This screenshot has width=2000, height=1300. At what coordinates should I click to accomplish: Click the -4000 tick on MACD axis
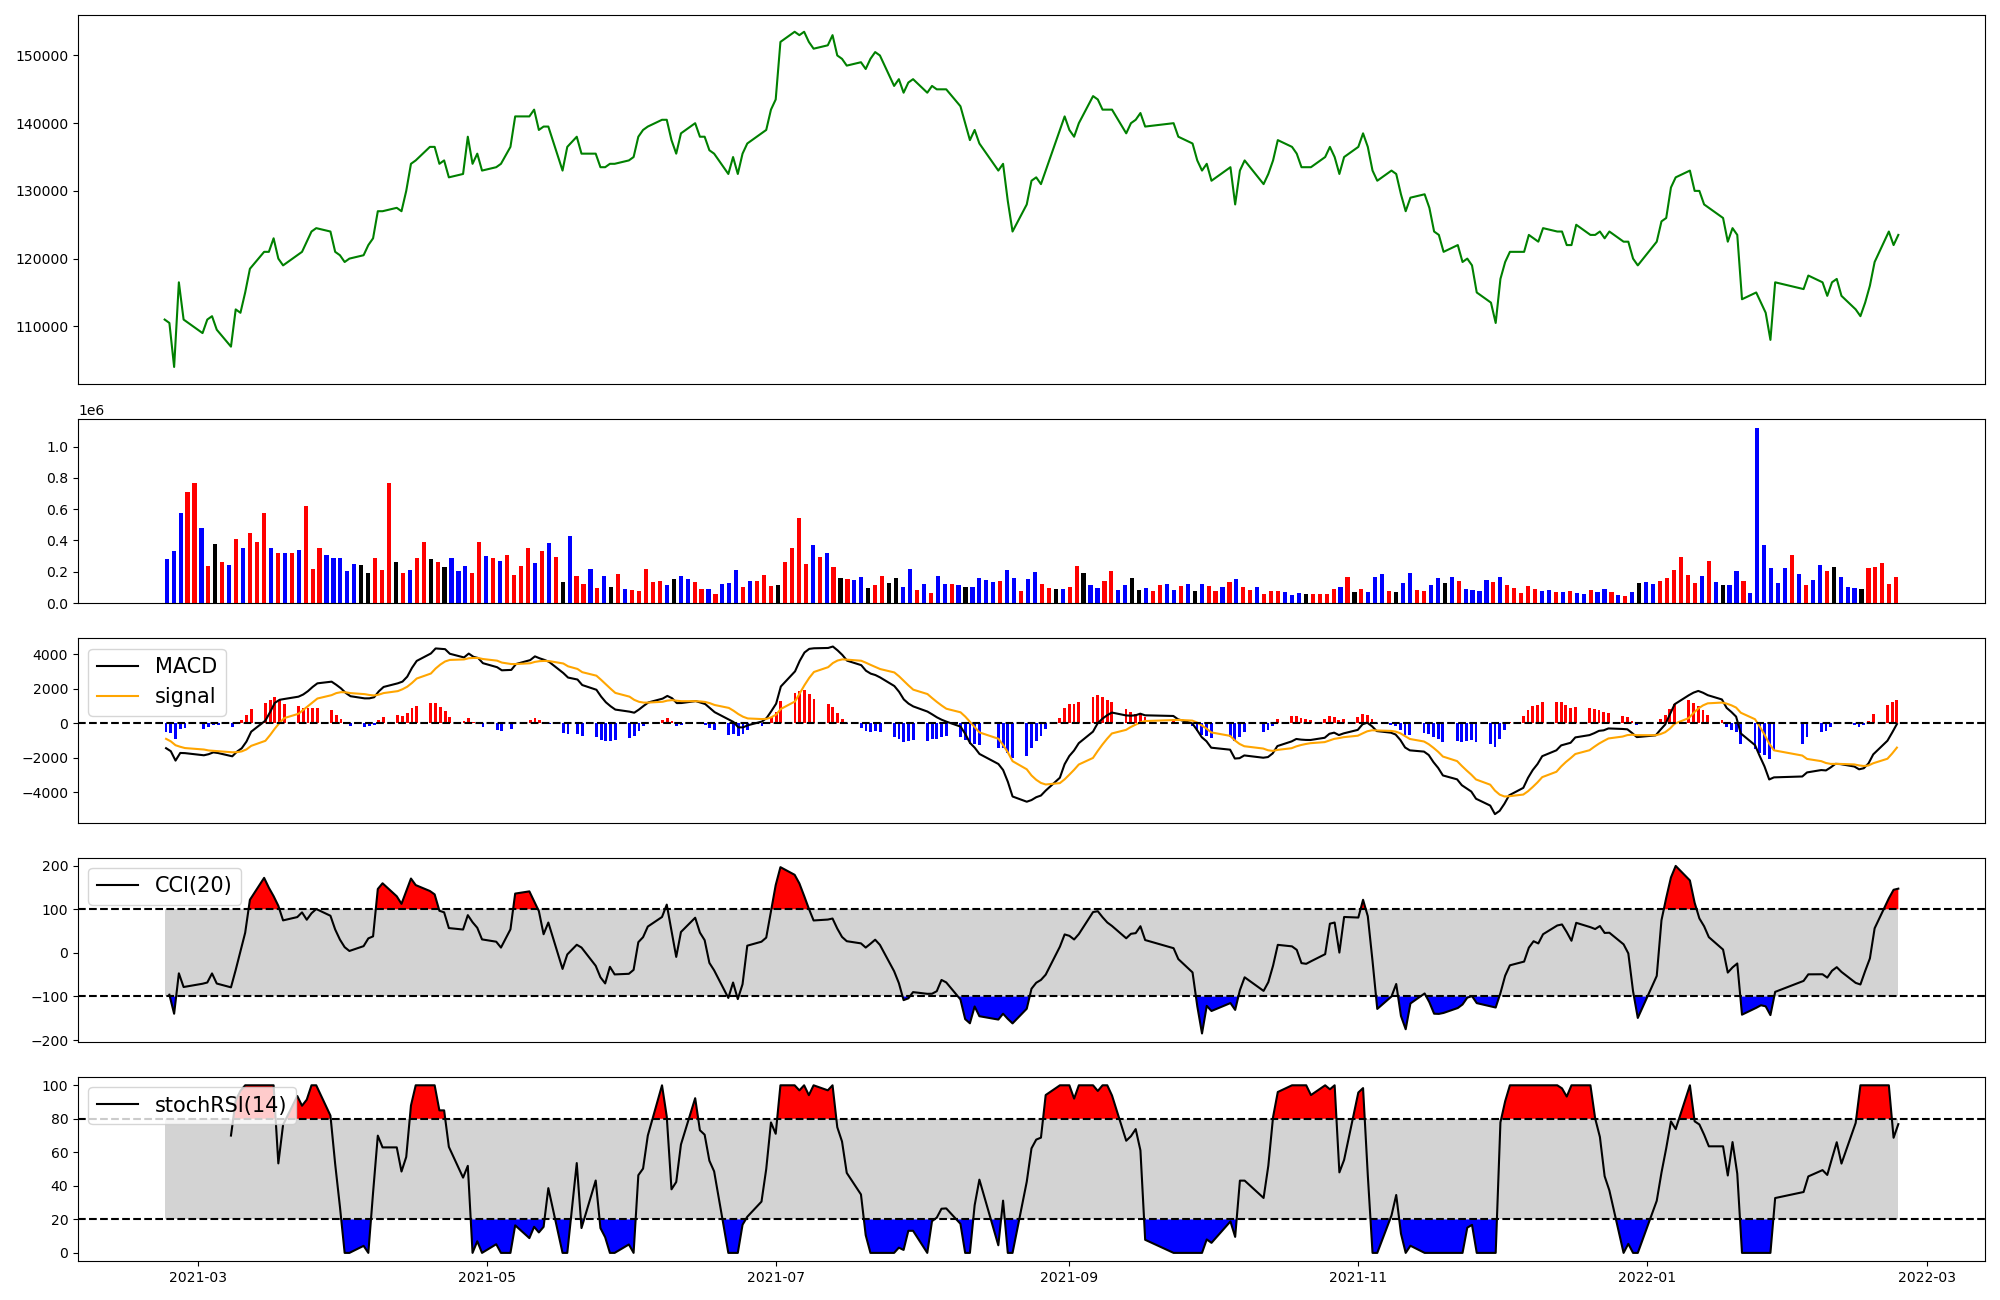pos(45,793)
